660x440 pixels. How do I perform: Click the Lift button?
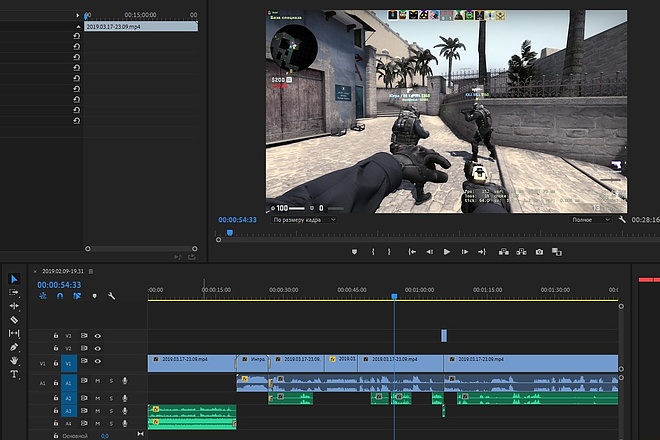503,252
